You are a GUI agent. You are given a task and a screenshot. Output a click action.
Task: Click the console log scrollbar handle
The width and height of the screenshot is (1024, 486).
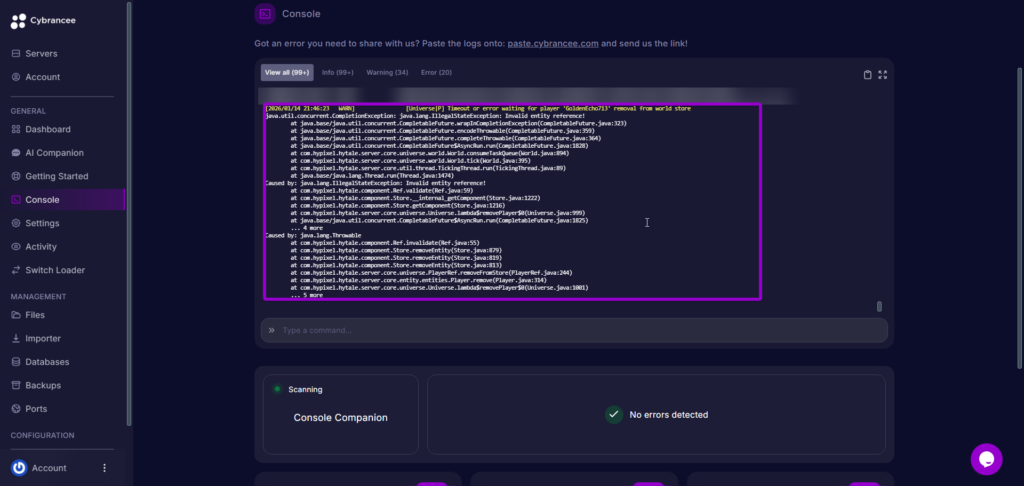pyautogui.click(x=879, y=306)
